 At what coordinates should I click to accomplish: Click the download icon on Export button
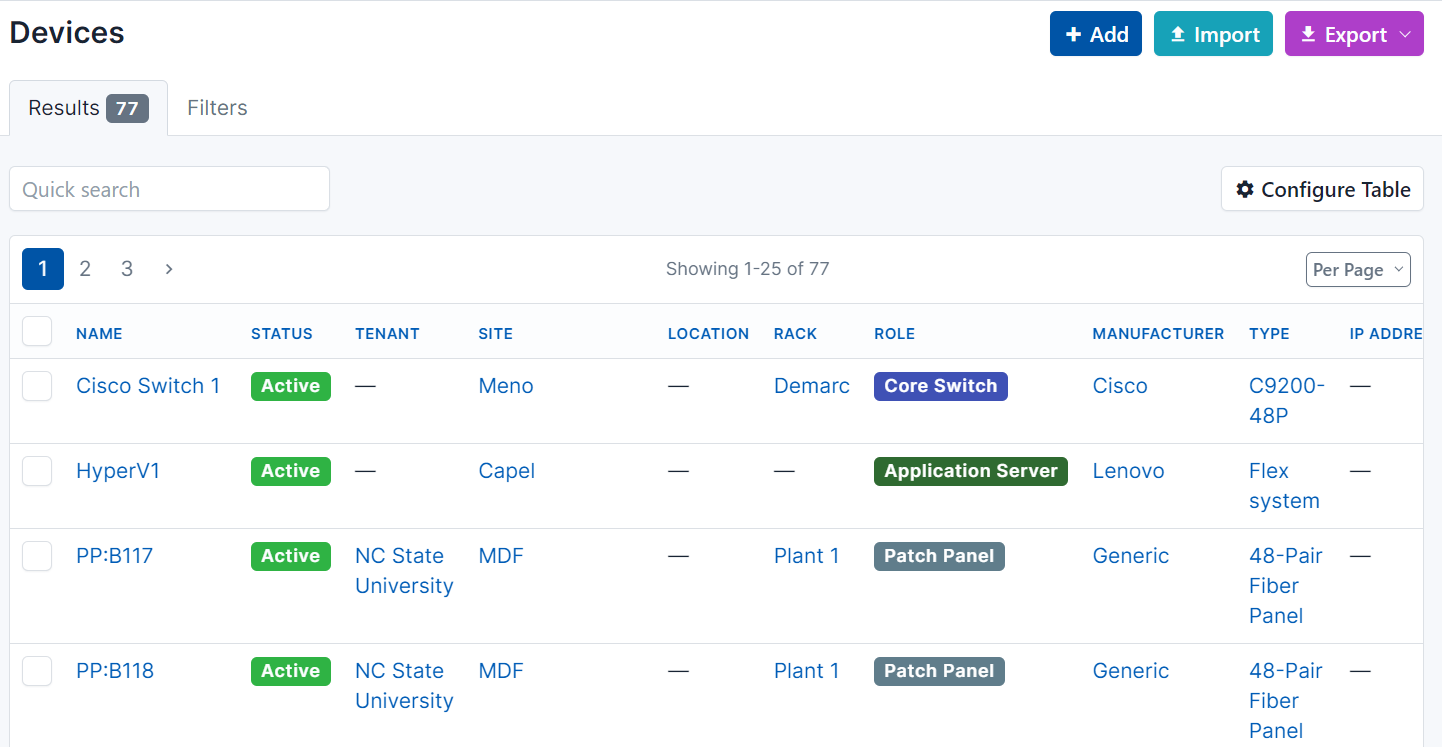1308,35
